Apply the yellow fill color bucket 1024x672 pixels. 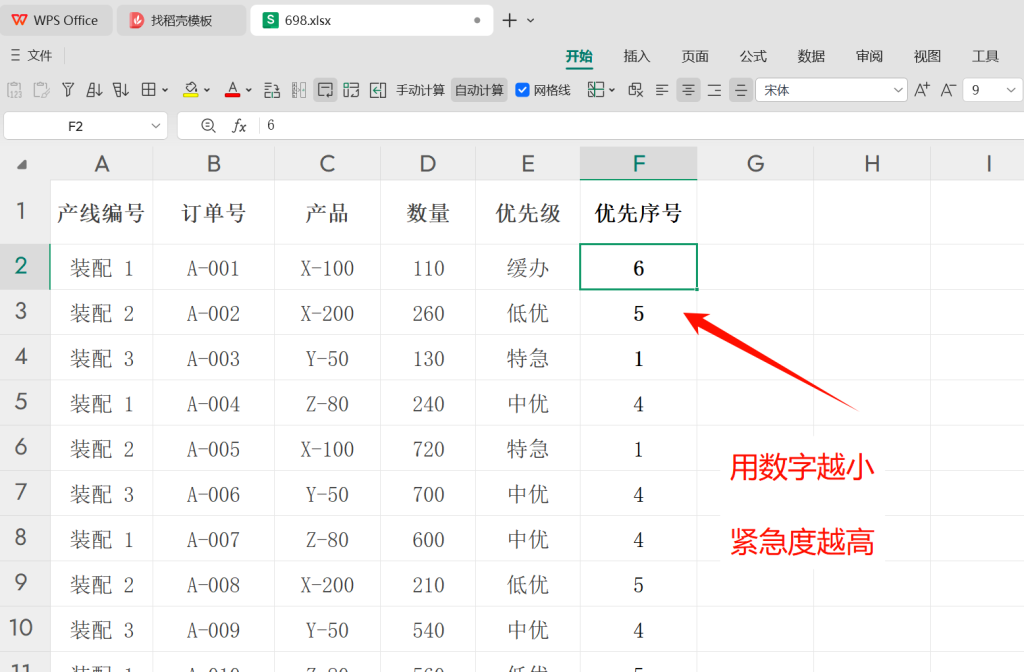click(191, 90)
